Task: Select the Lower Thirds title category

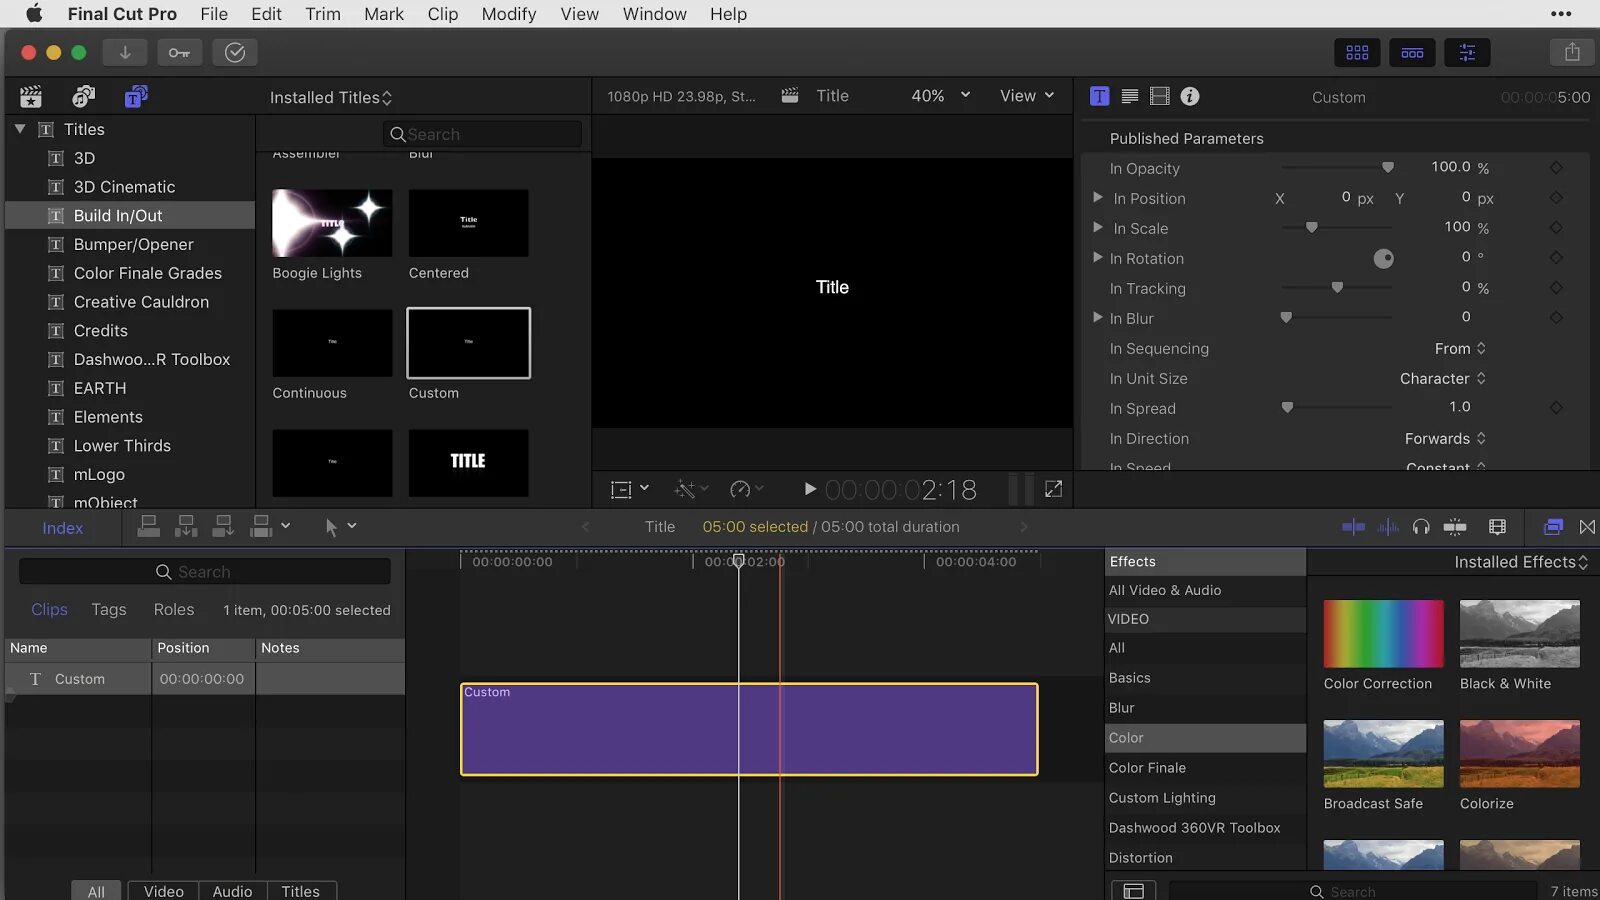Action: pyautogui.click(x=122, y=446)
